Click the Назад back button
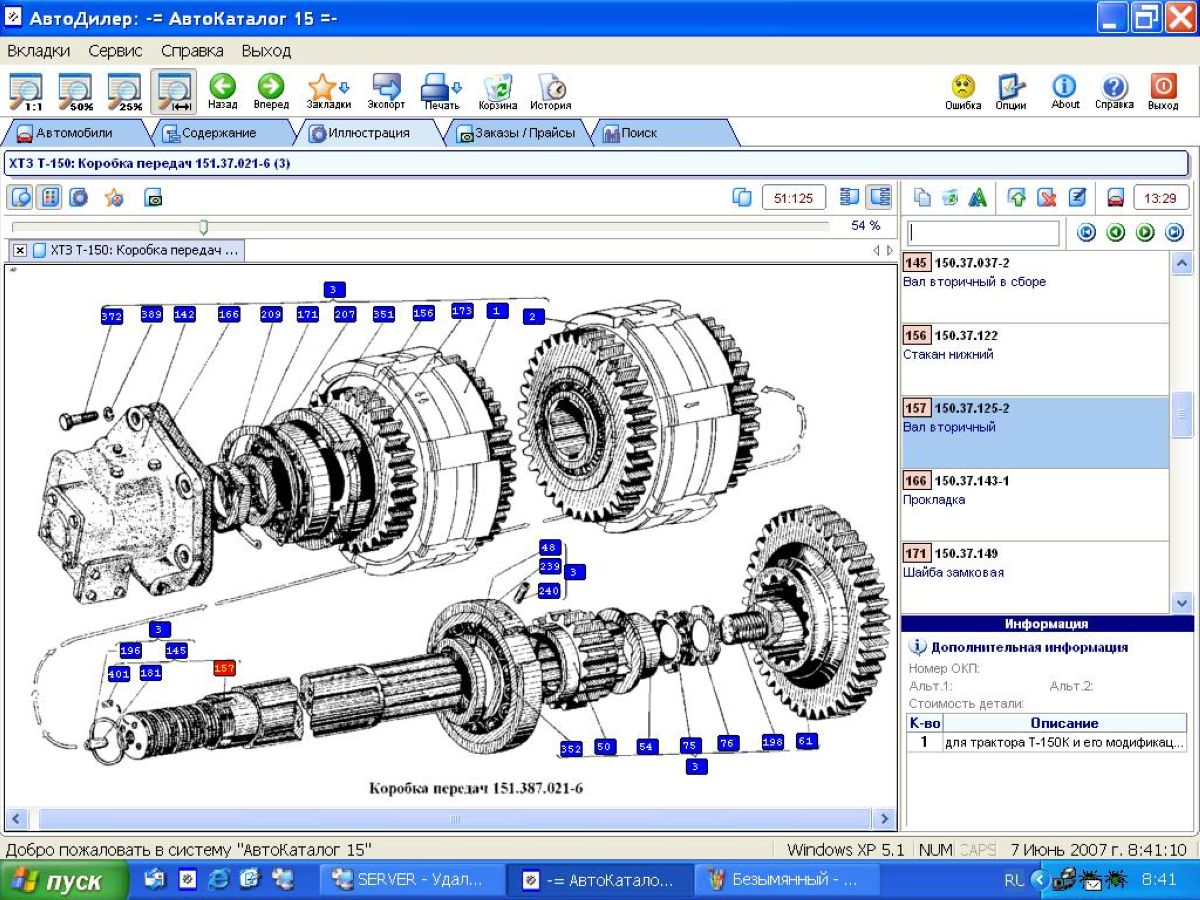Viewport: 1200px width, 900px height. (222, 90)
